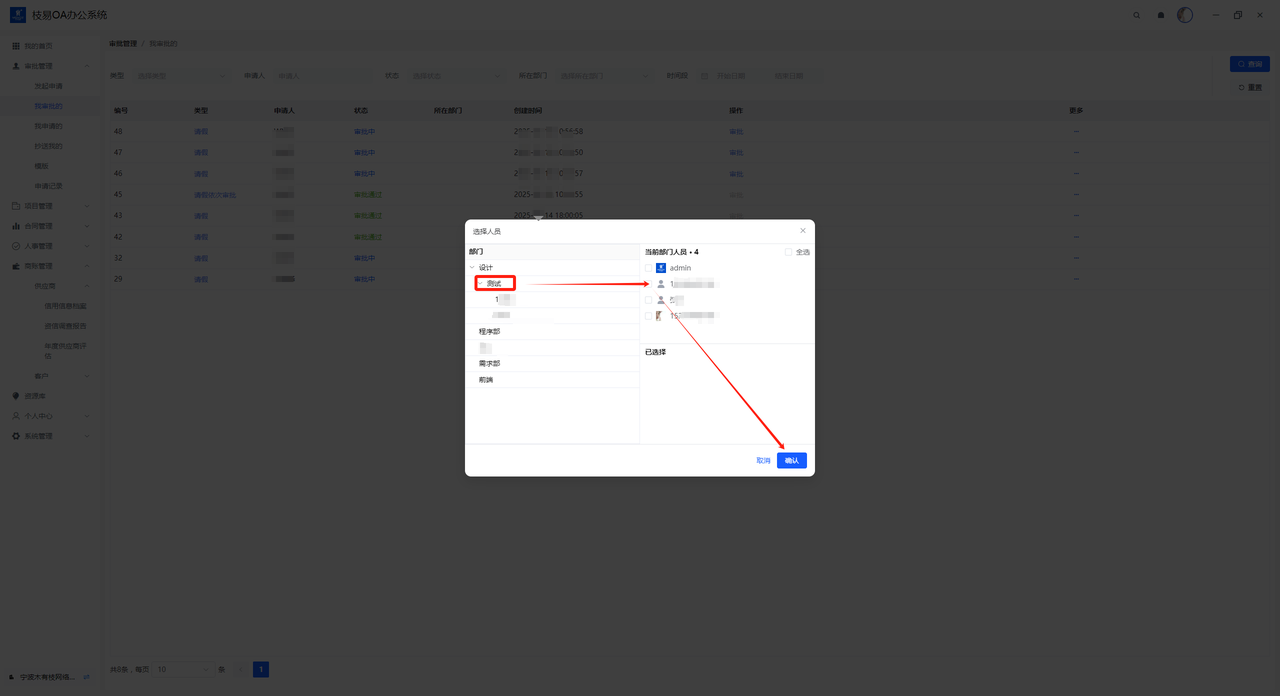Click the 资源库 icon in sidebar
This screenshot has height=696, width=1280.
[x=16, y=396]
